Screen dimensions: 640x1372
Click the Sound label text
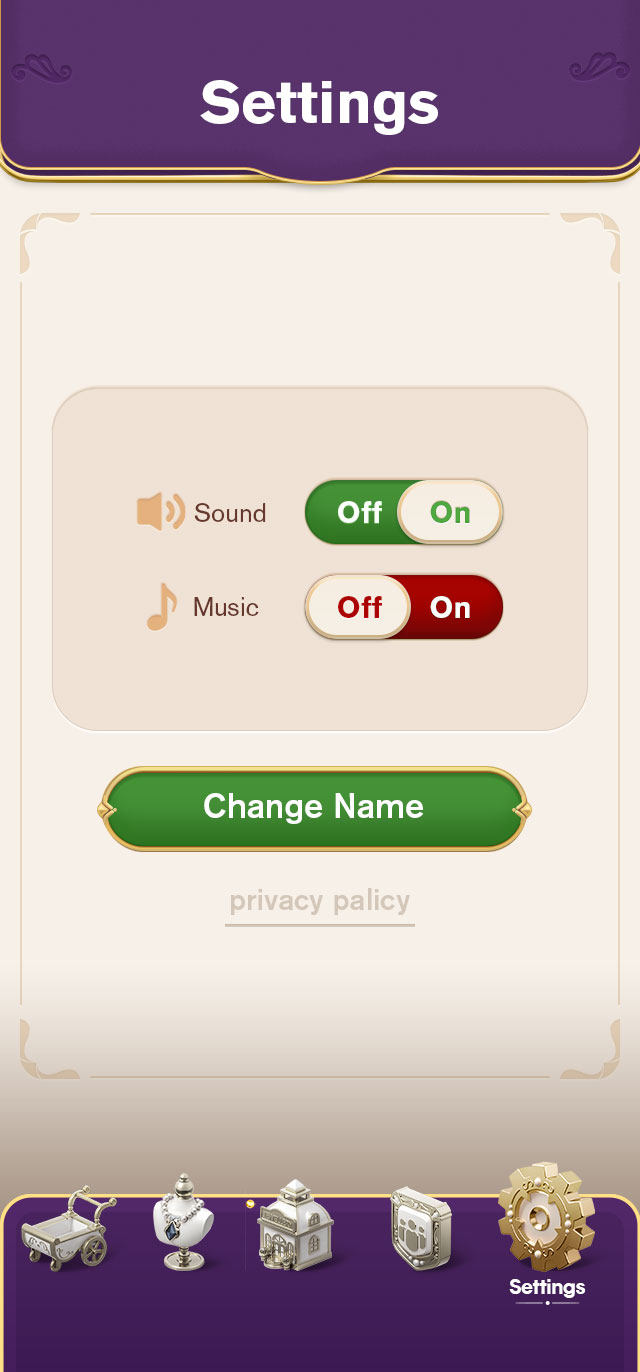coord(230,513)
